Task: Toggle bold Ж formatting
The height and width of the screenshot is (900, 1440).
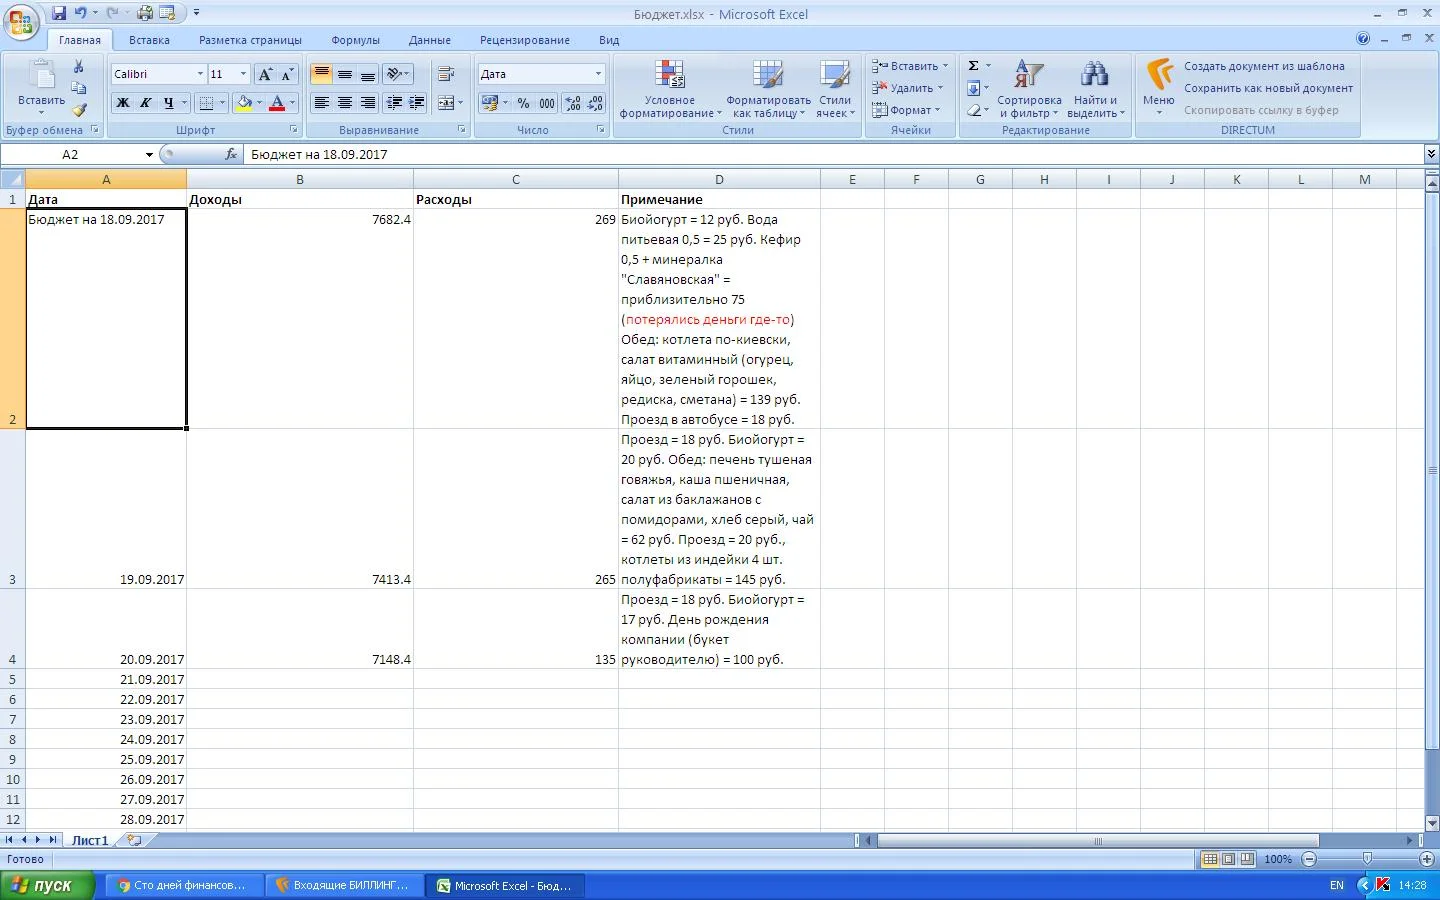Action: pyautogui.click(x=123, y=103)
